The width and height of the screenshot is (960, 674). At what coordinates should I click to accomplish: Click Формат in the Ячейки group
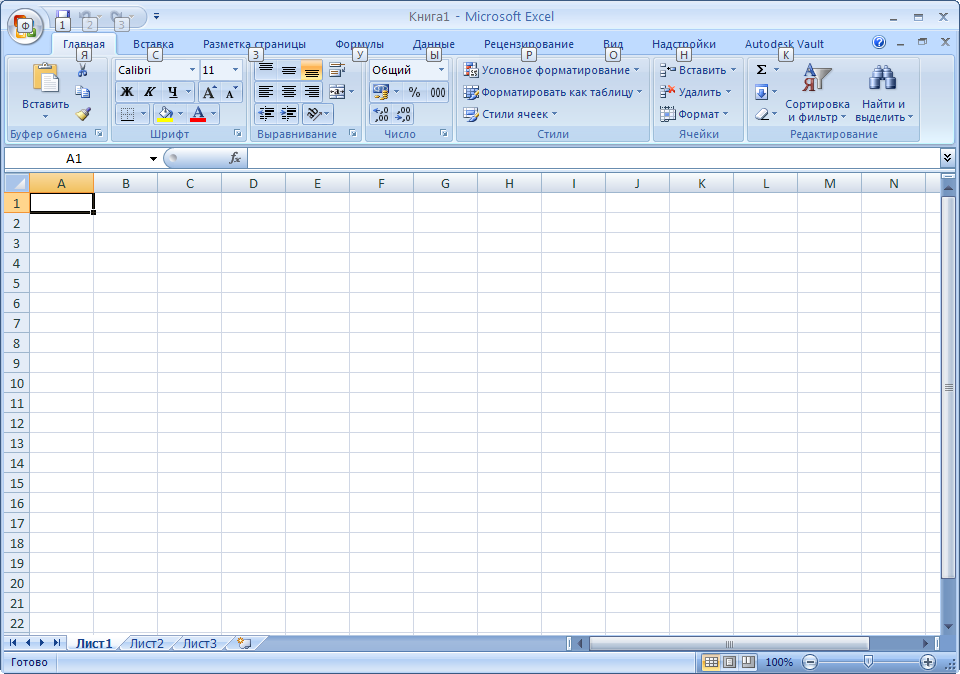click(694, 114)
